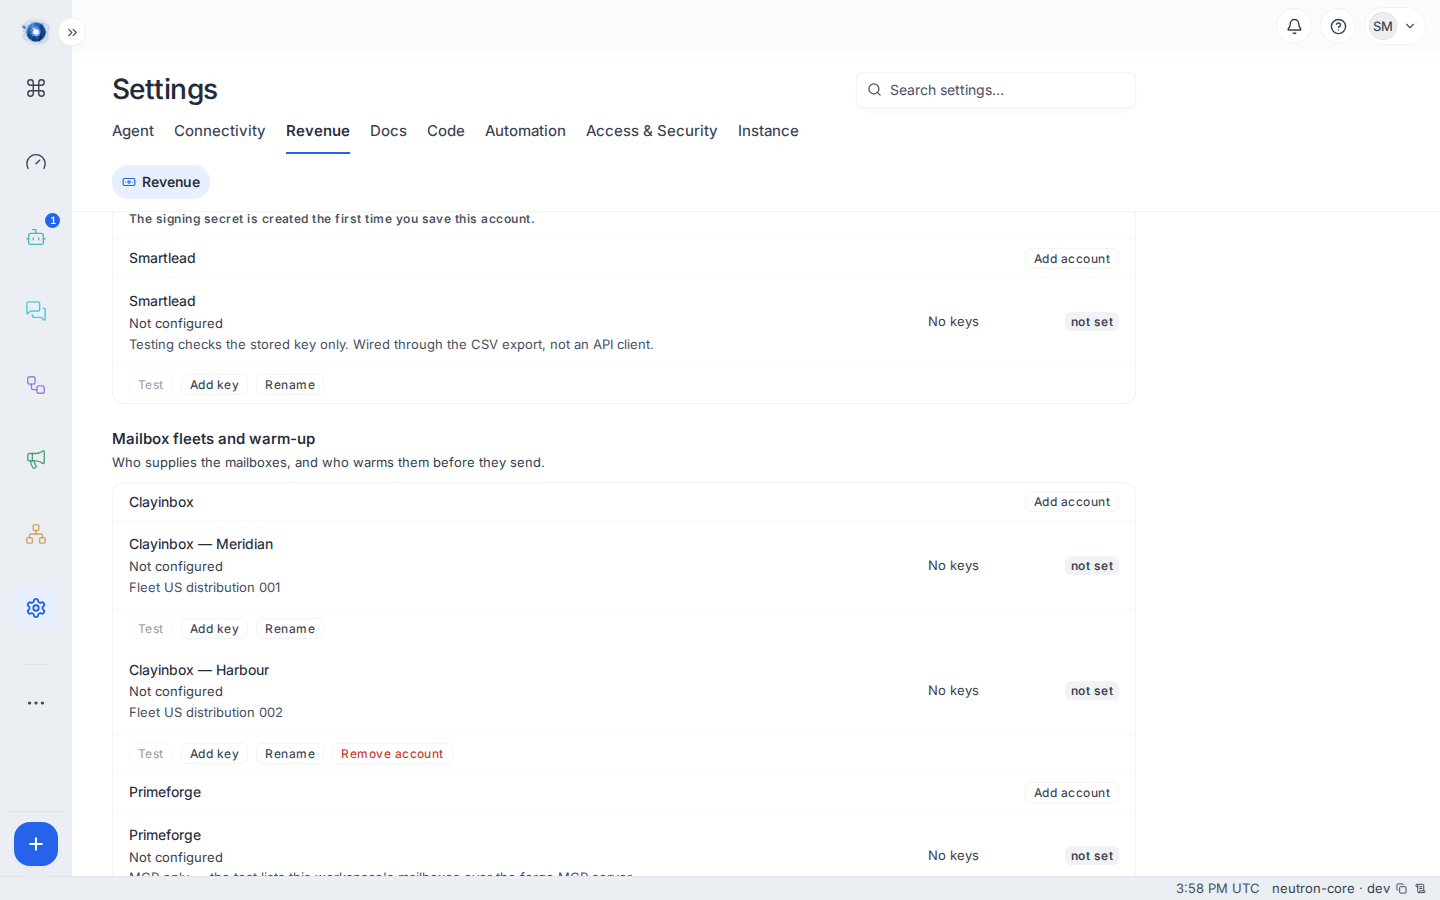Switch to the Agent tab
The width and height of the screenshot is (1440, 900).
pyautogui.click(x=133, y=131)
